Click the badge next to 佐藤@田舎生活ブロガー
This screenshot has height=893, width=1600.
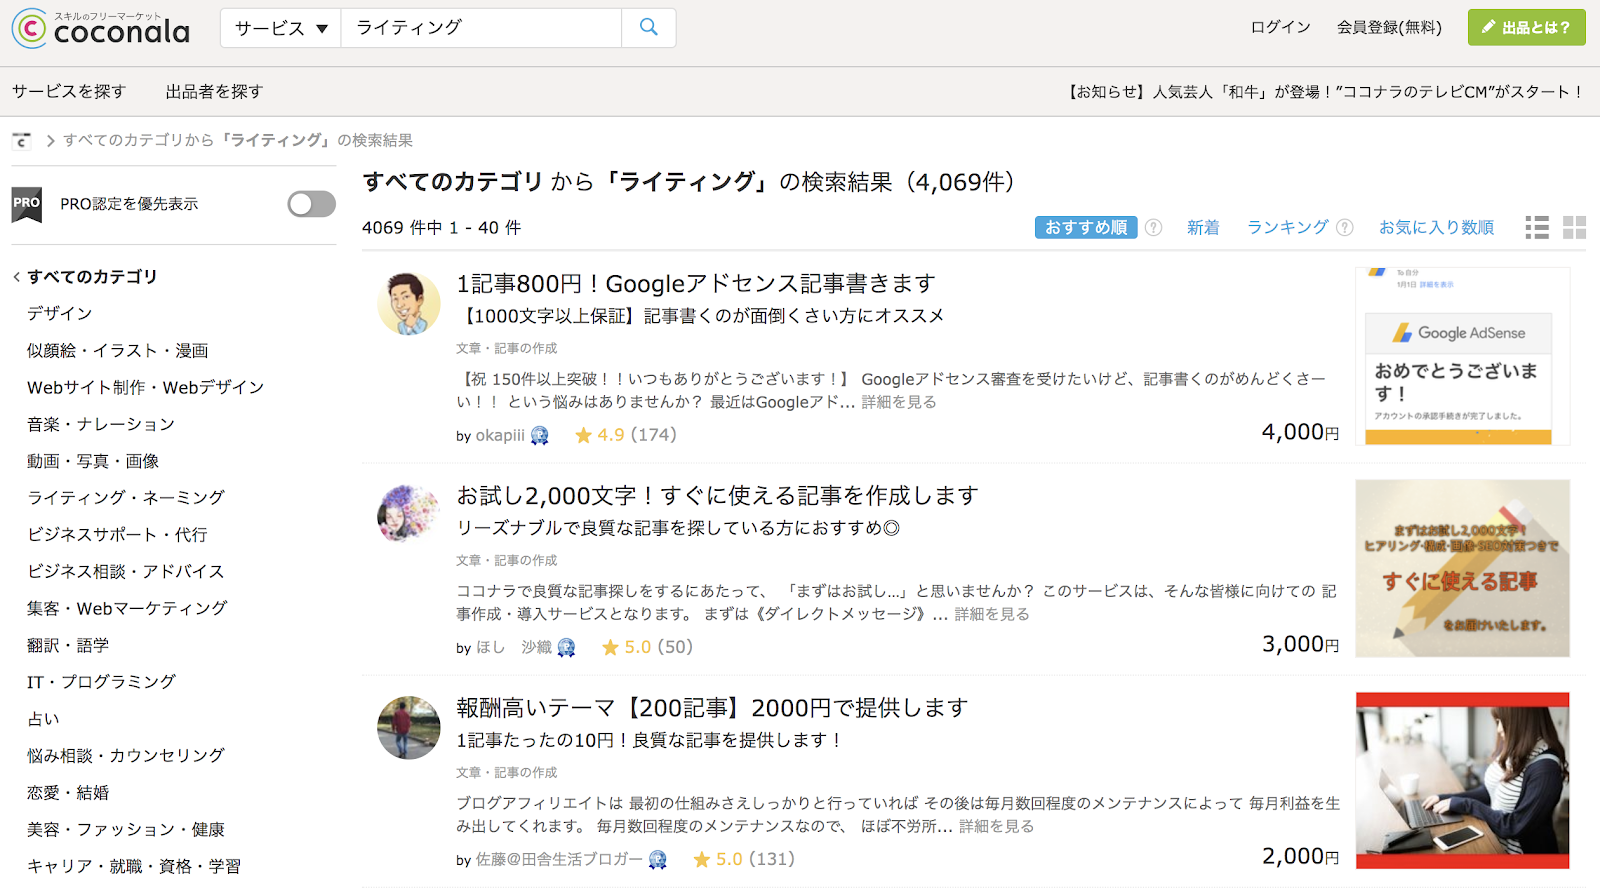(658, 860)
